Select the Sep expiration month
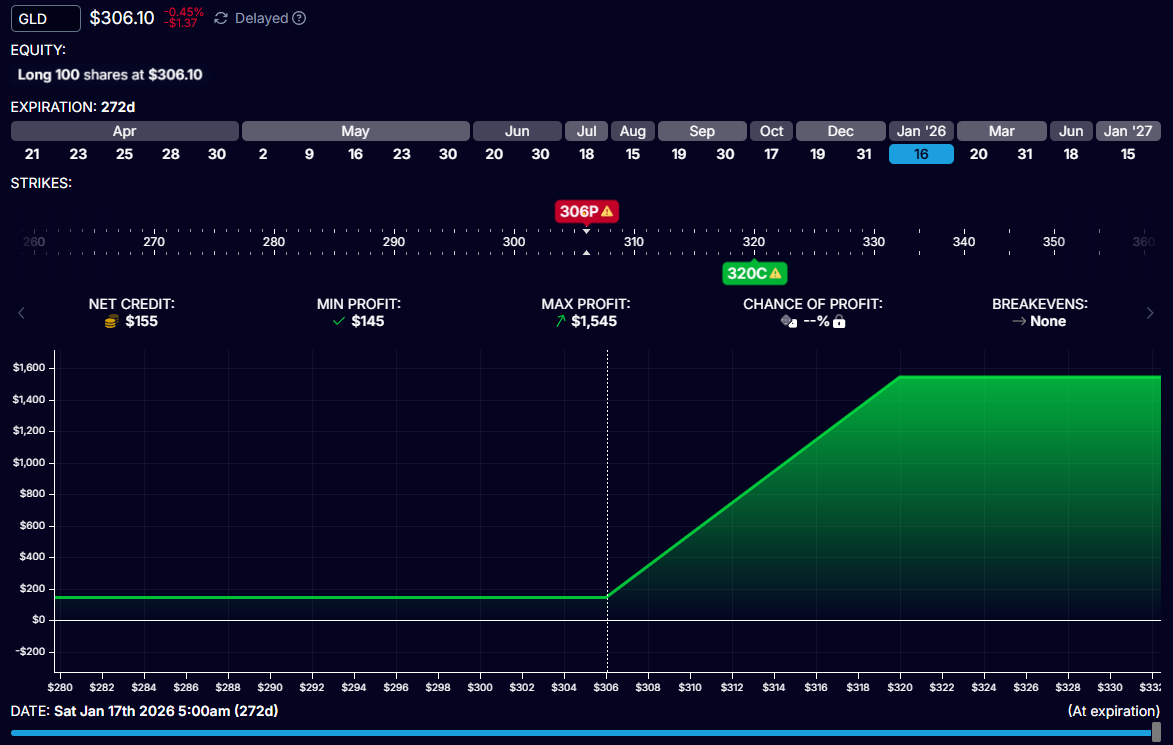The image size is (1173, 745). 702,131
